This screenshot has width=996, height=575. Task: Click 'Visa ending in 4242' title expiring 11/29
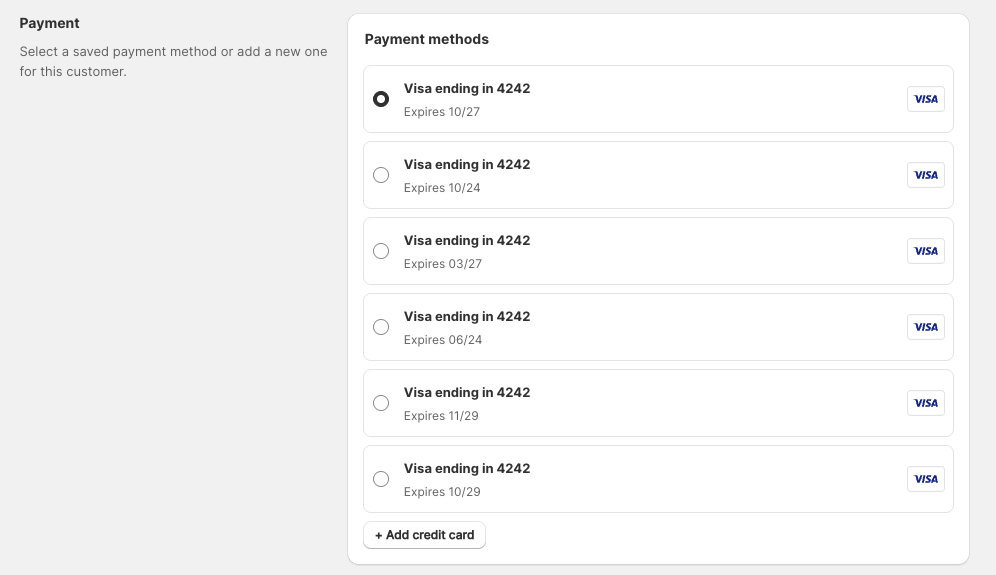(x=467, y=392)
